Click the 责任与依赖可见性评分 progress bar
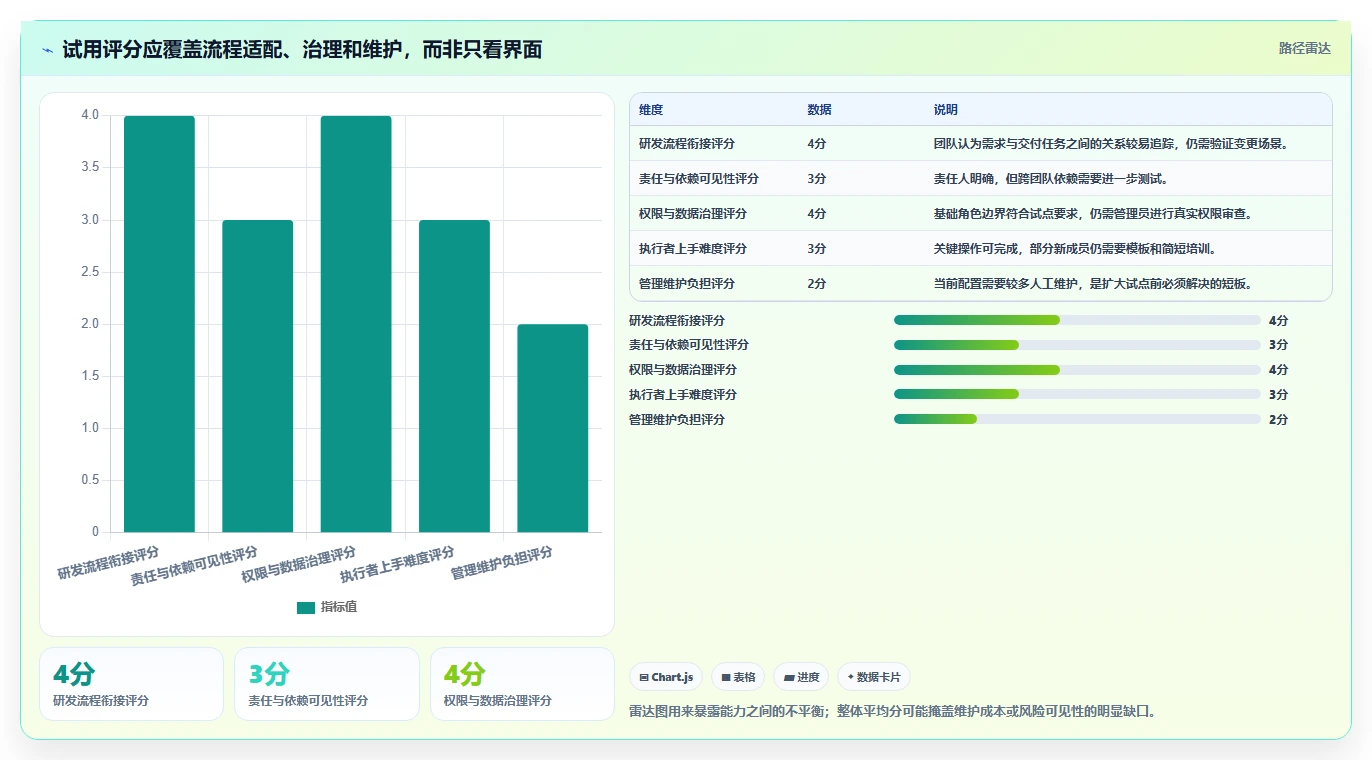Image resolution: width=1372 pixels, height=760 pixels. click(x=1077, y=345)
